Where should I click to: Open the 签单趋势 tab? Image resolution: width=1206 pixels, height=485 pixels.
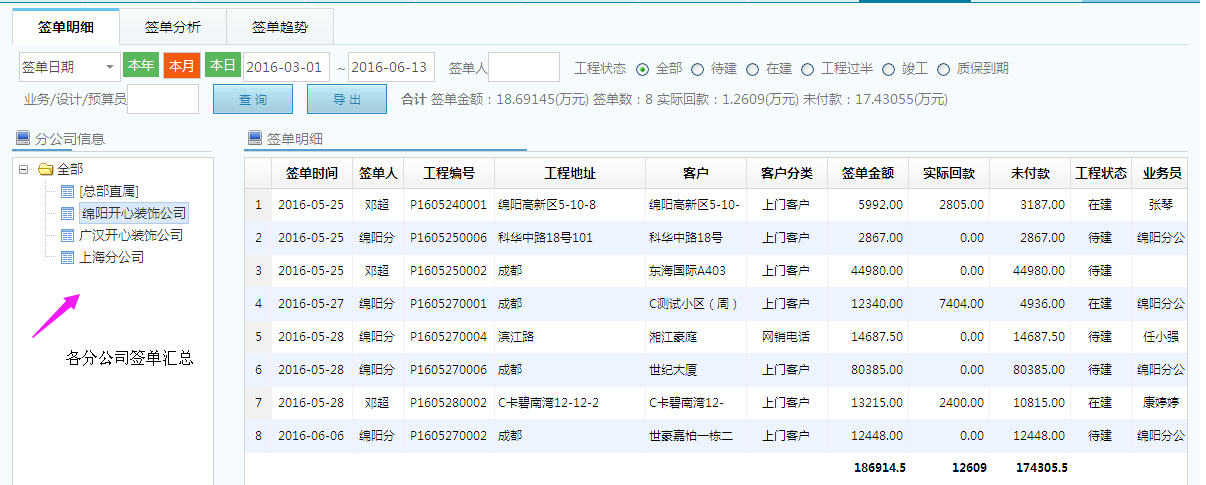point(279,26)
